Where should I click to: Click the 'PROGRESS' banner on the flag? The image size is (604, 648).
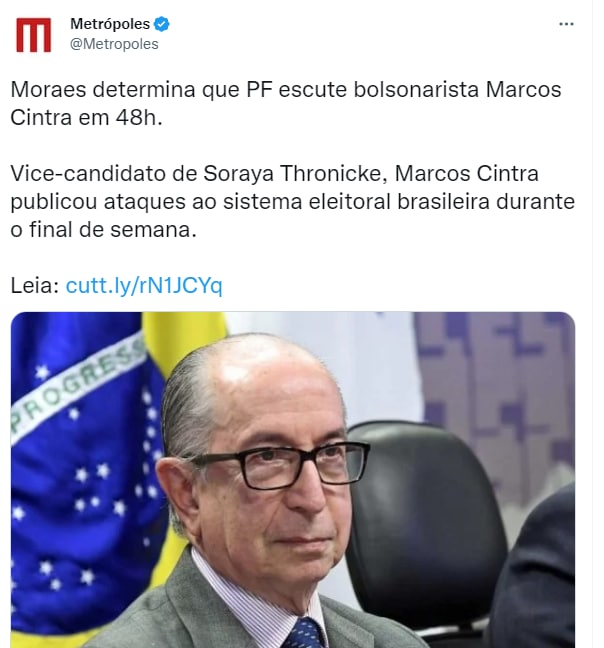click(77, 388)
